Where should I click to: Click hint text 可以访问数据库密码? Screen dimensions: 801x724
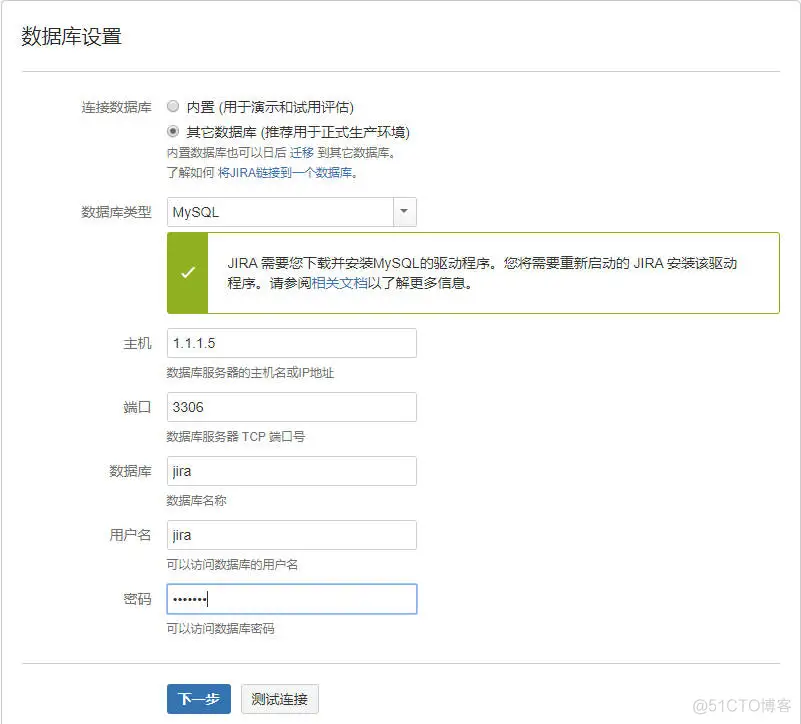(x=221, y=628)
